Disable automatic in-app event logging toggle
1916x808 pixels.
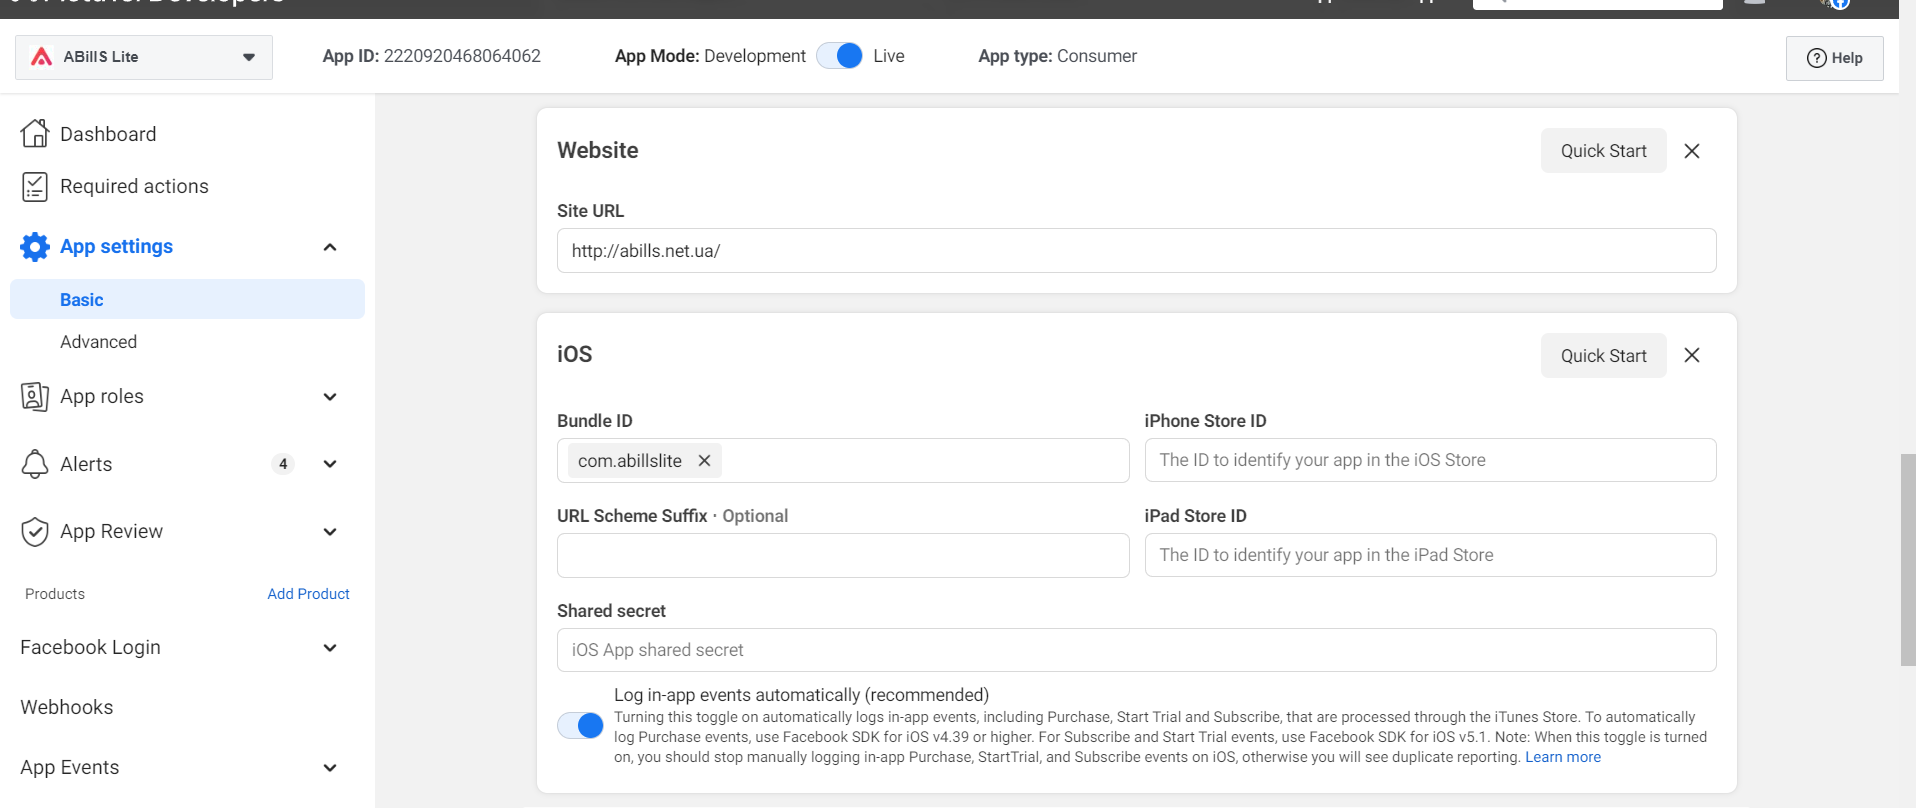[580, 725]
